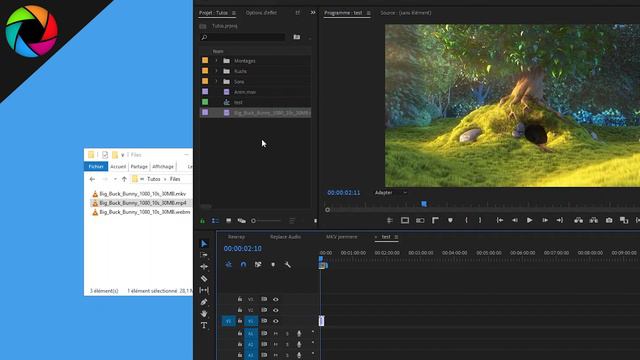
Task: Select the Track Select Forward tool
Action: pyautogui.click(x=204, y=255)
